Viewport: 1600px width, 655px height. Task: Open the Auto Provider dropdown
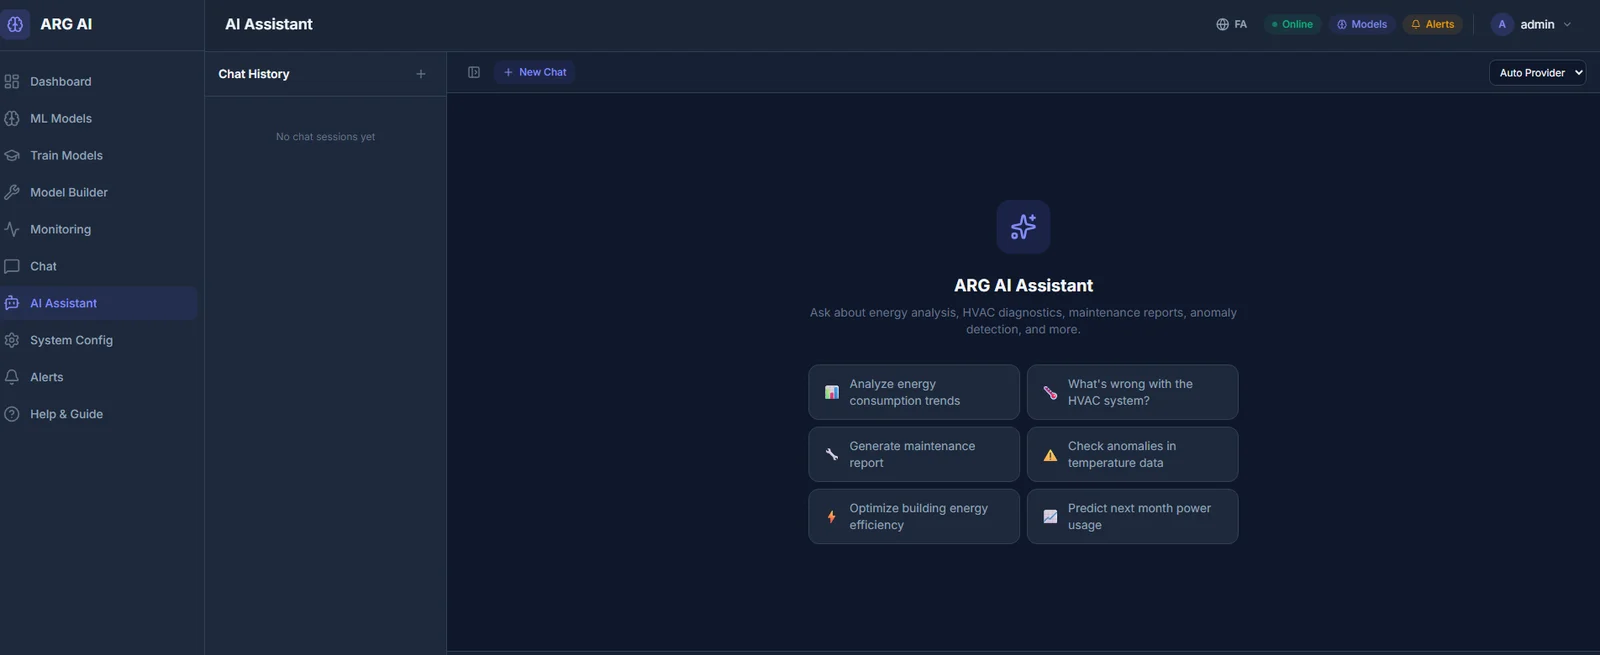(1537, 72)
